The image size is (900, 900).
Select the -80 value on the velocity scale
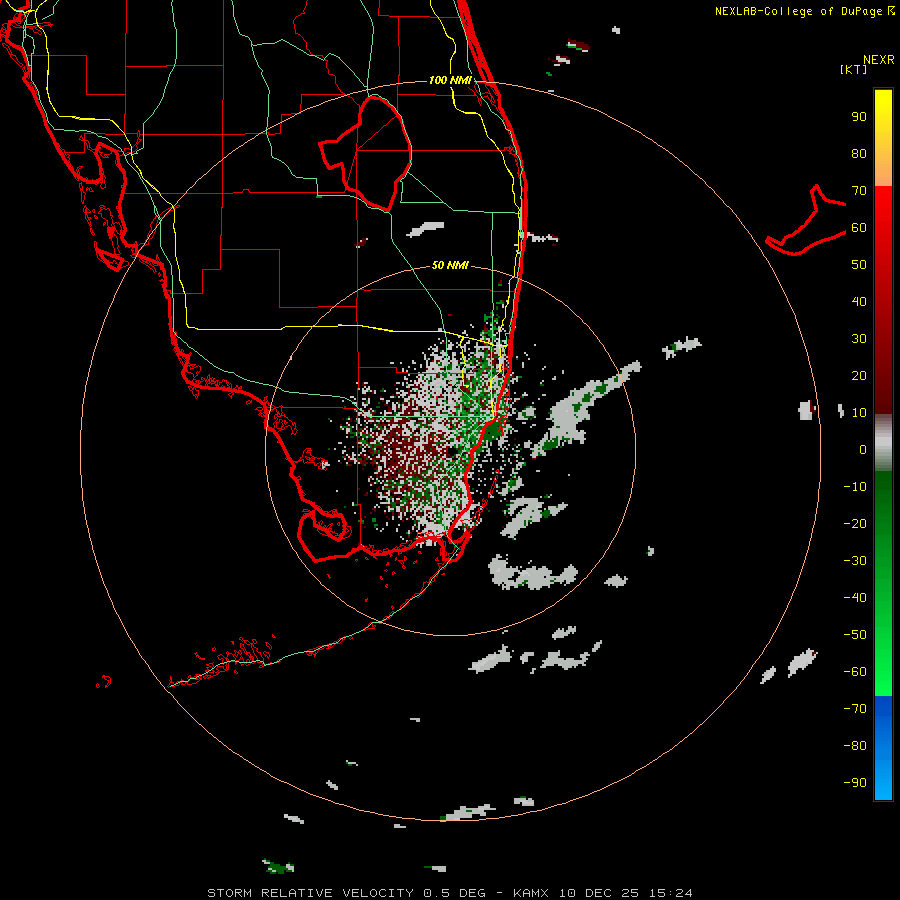click(855, 746)
